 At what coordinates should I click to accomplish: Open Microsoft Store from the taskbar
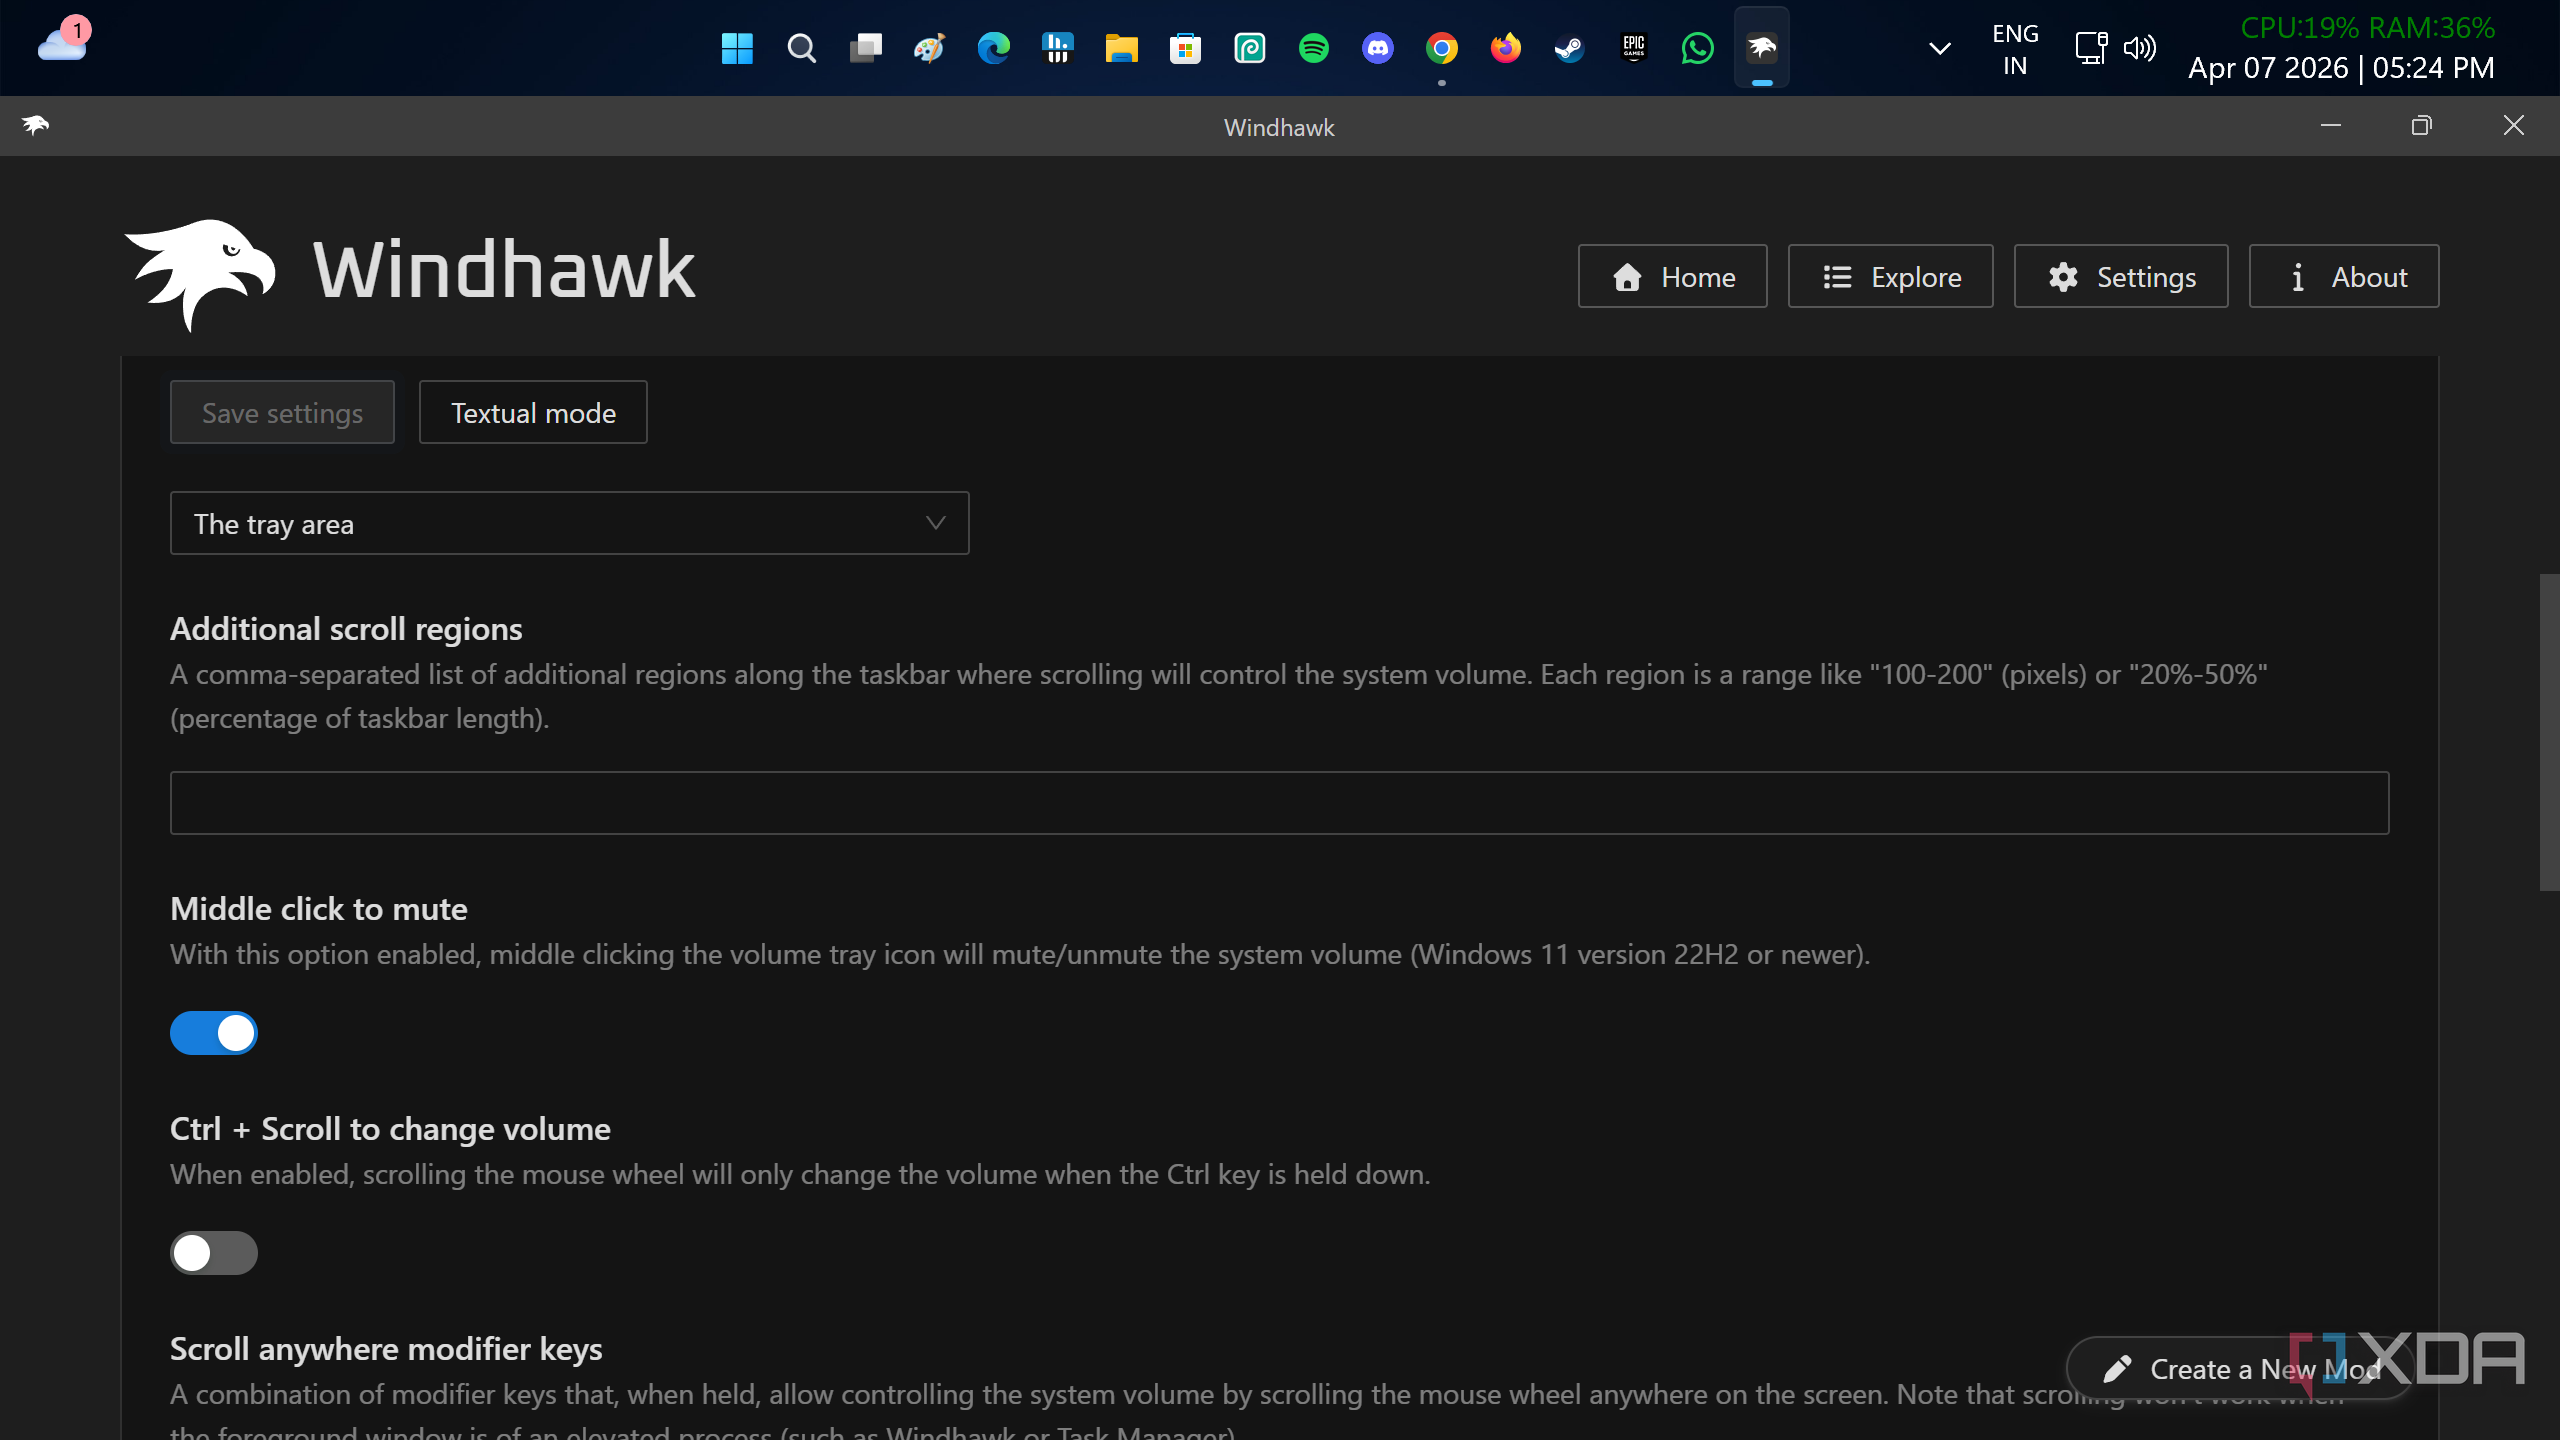coord(1185,48)
